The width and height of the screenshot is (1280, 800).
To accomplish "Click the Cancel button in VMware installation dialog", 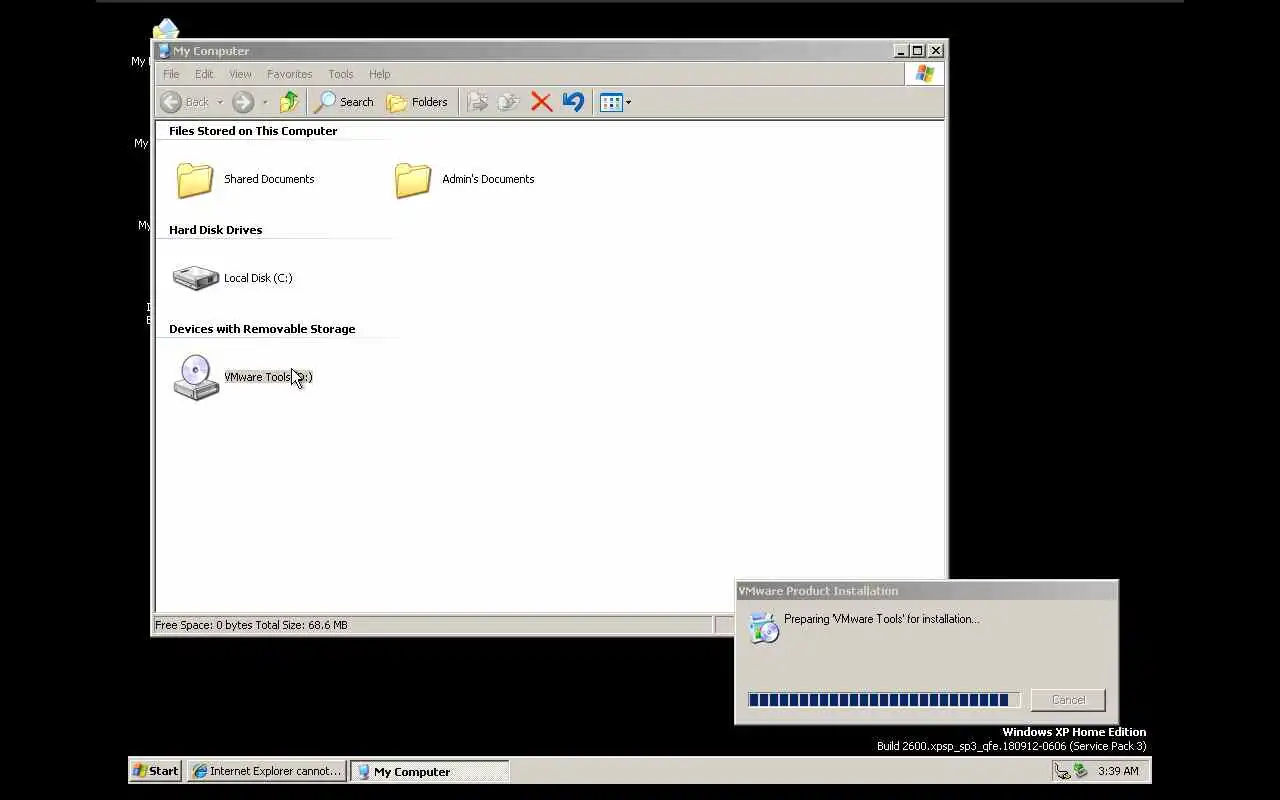I will coord(1068,700).
